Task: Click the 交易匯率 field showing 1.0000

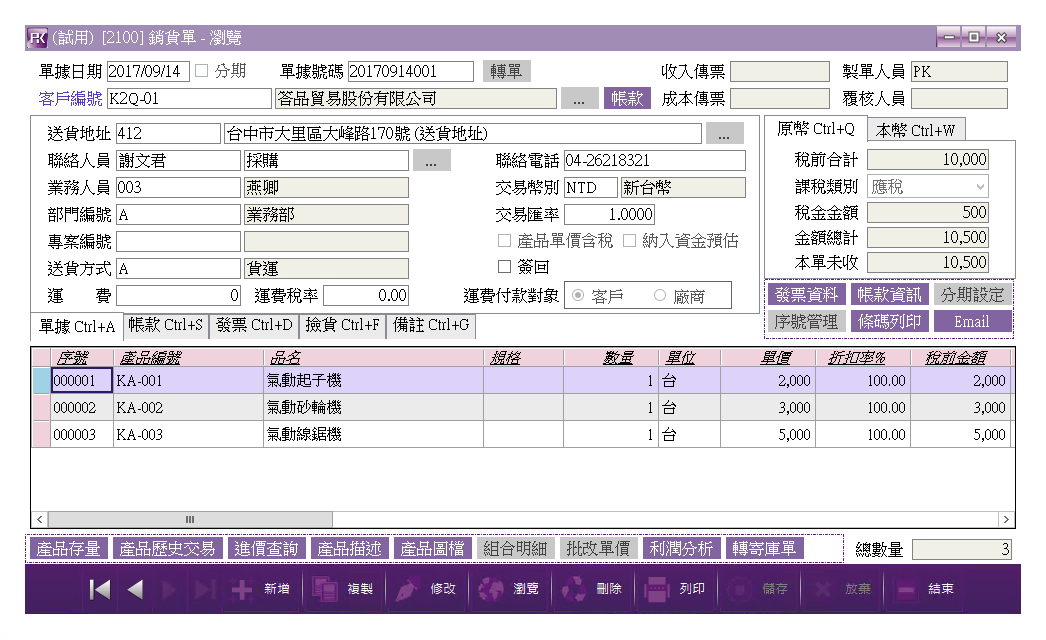Action: click(609, 214)
